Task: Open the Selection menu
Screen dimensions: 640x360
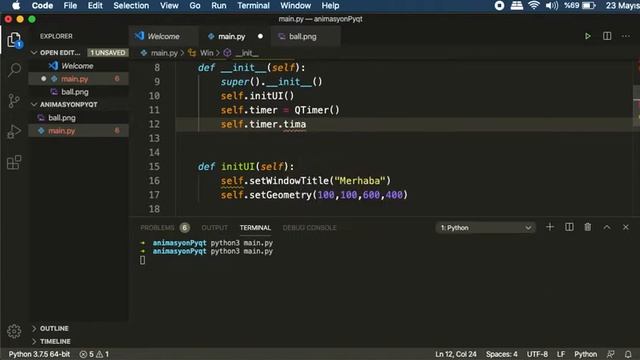Action: click(131, 6)
